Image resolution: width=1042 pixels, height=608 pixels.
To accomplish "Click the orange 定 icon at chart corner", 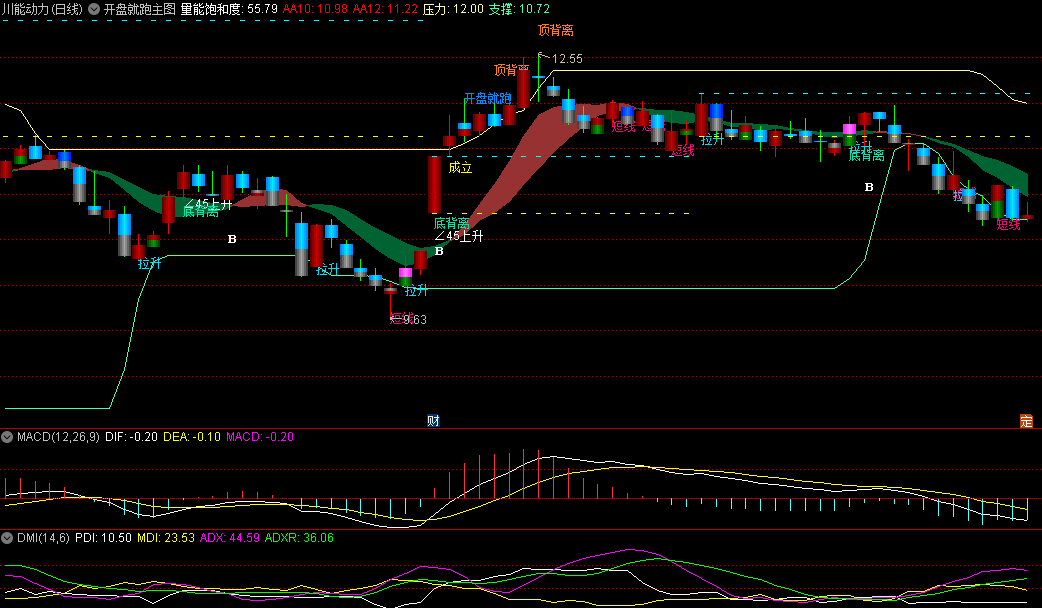I will (1027, 421).
